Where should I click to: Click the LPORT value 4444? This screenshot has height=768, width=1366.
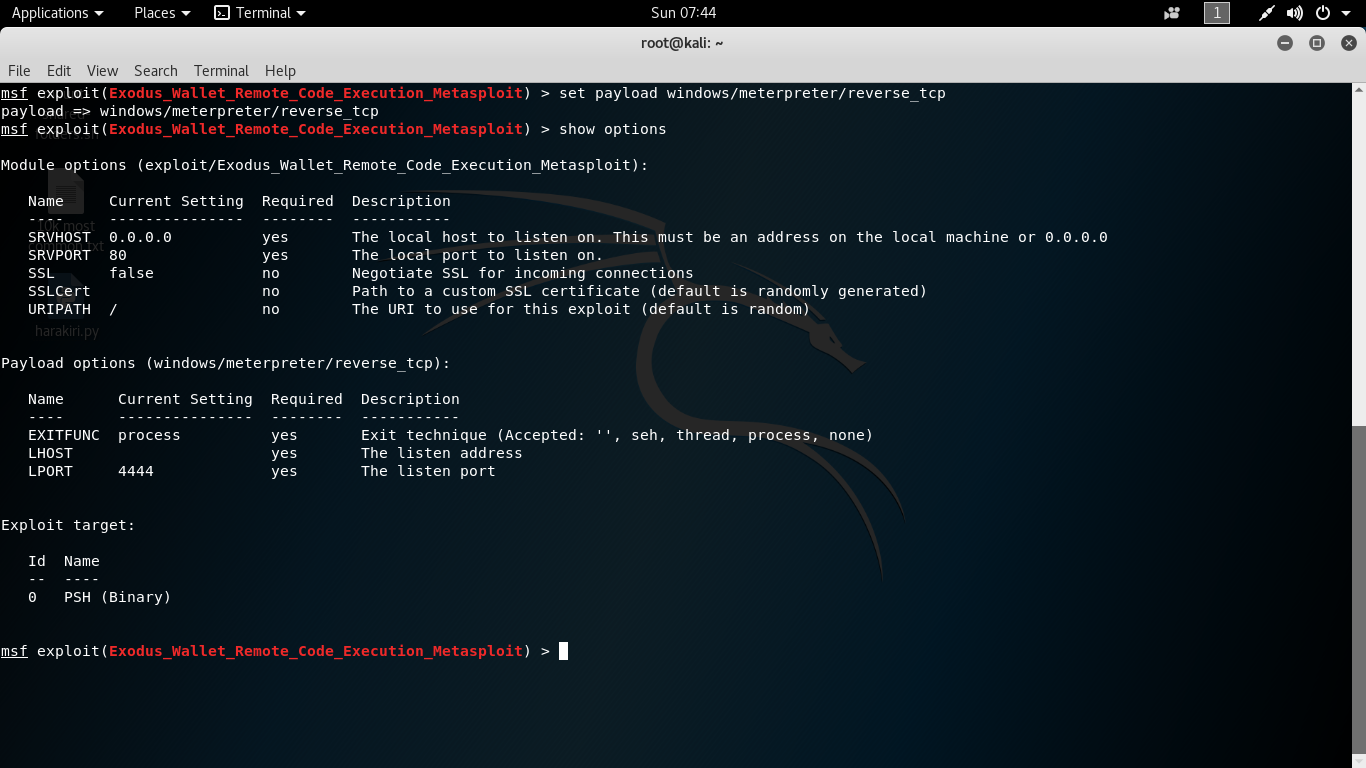[136, 471]
